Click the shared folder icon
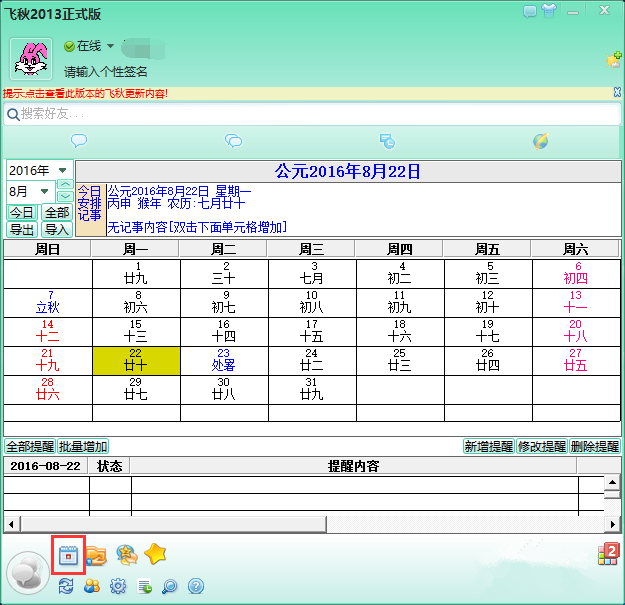Image resolution: width=625 pixels, height=605 pixels. pyautogui.click(x=96, y=555)
